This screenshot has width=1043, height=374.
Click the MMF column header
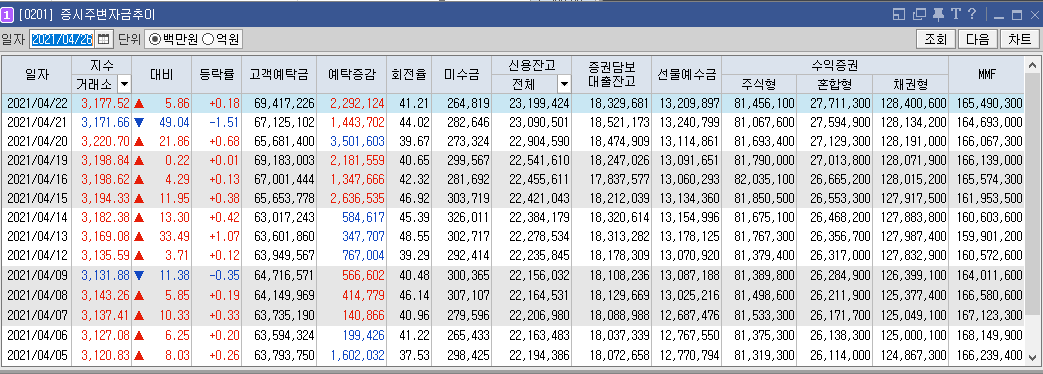click(986, 75)
